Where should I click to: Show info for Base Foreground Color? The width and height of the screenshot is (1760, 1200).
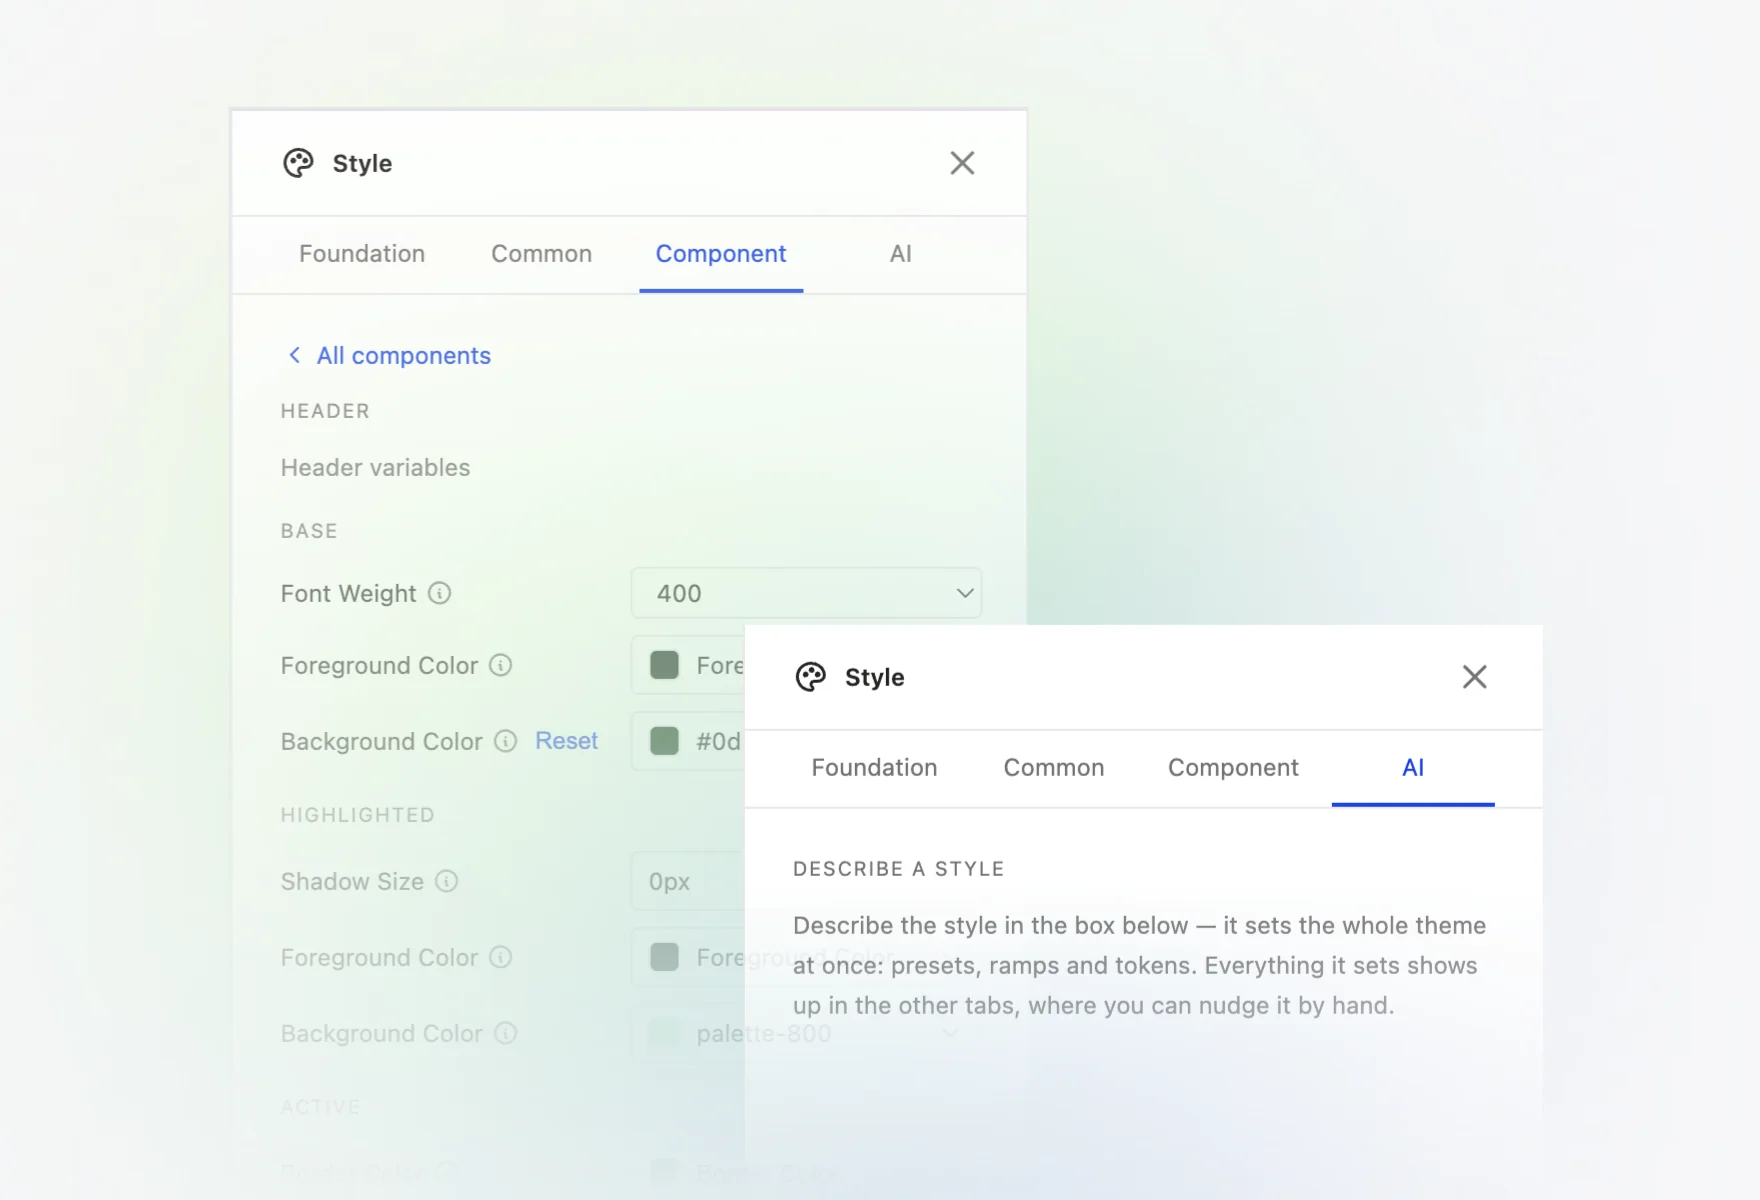tap(501, 665)
